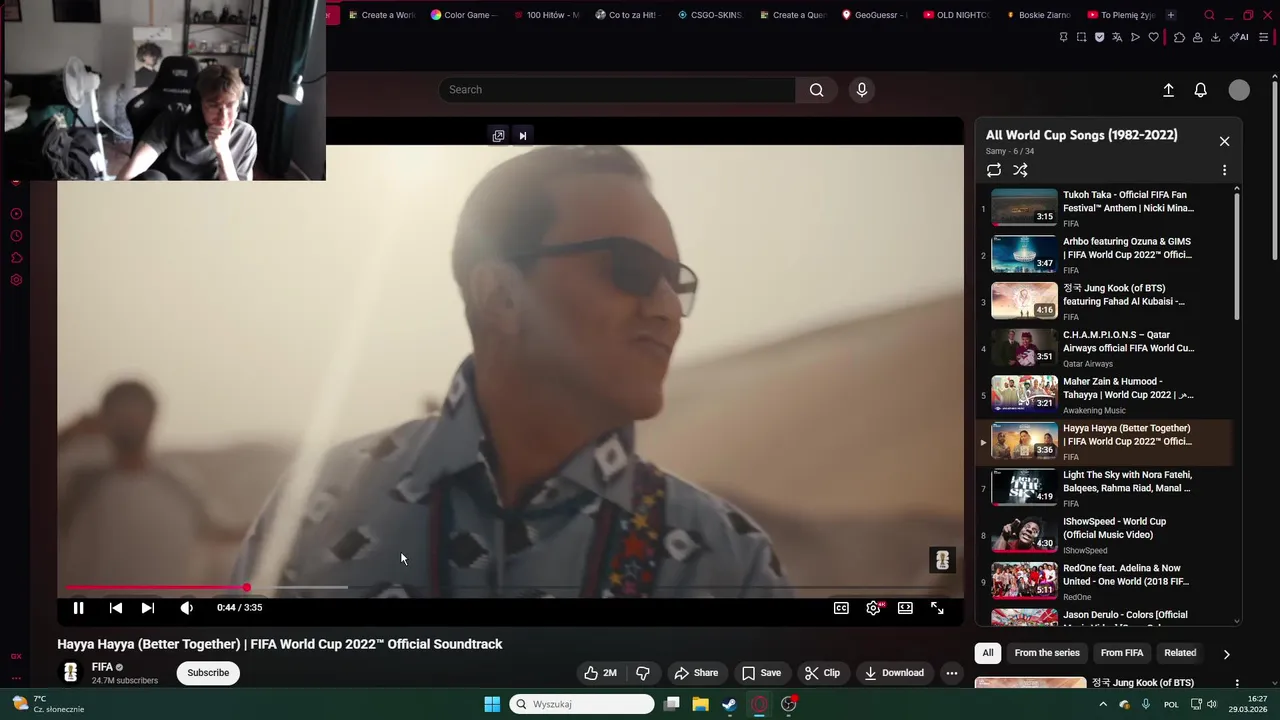Screen dimensions: 1280x720
Task: Select the All filter chip
Action: 988,653
